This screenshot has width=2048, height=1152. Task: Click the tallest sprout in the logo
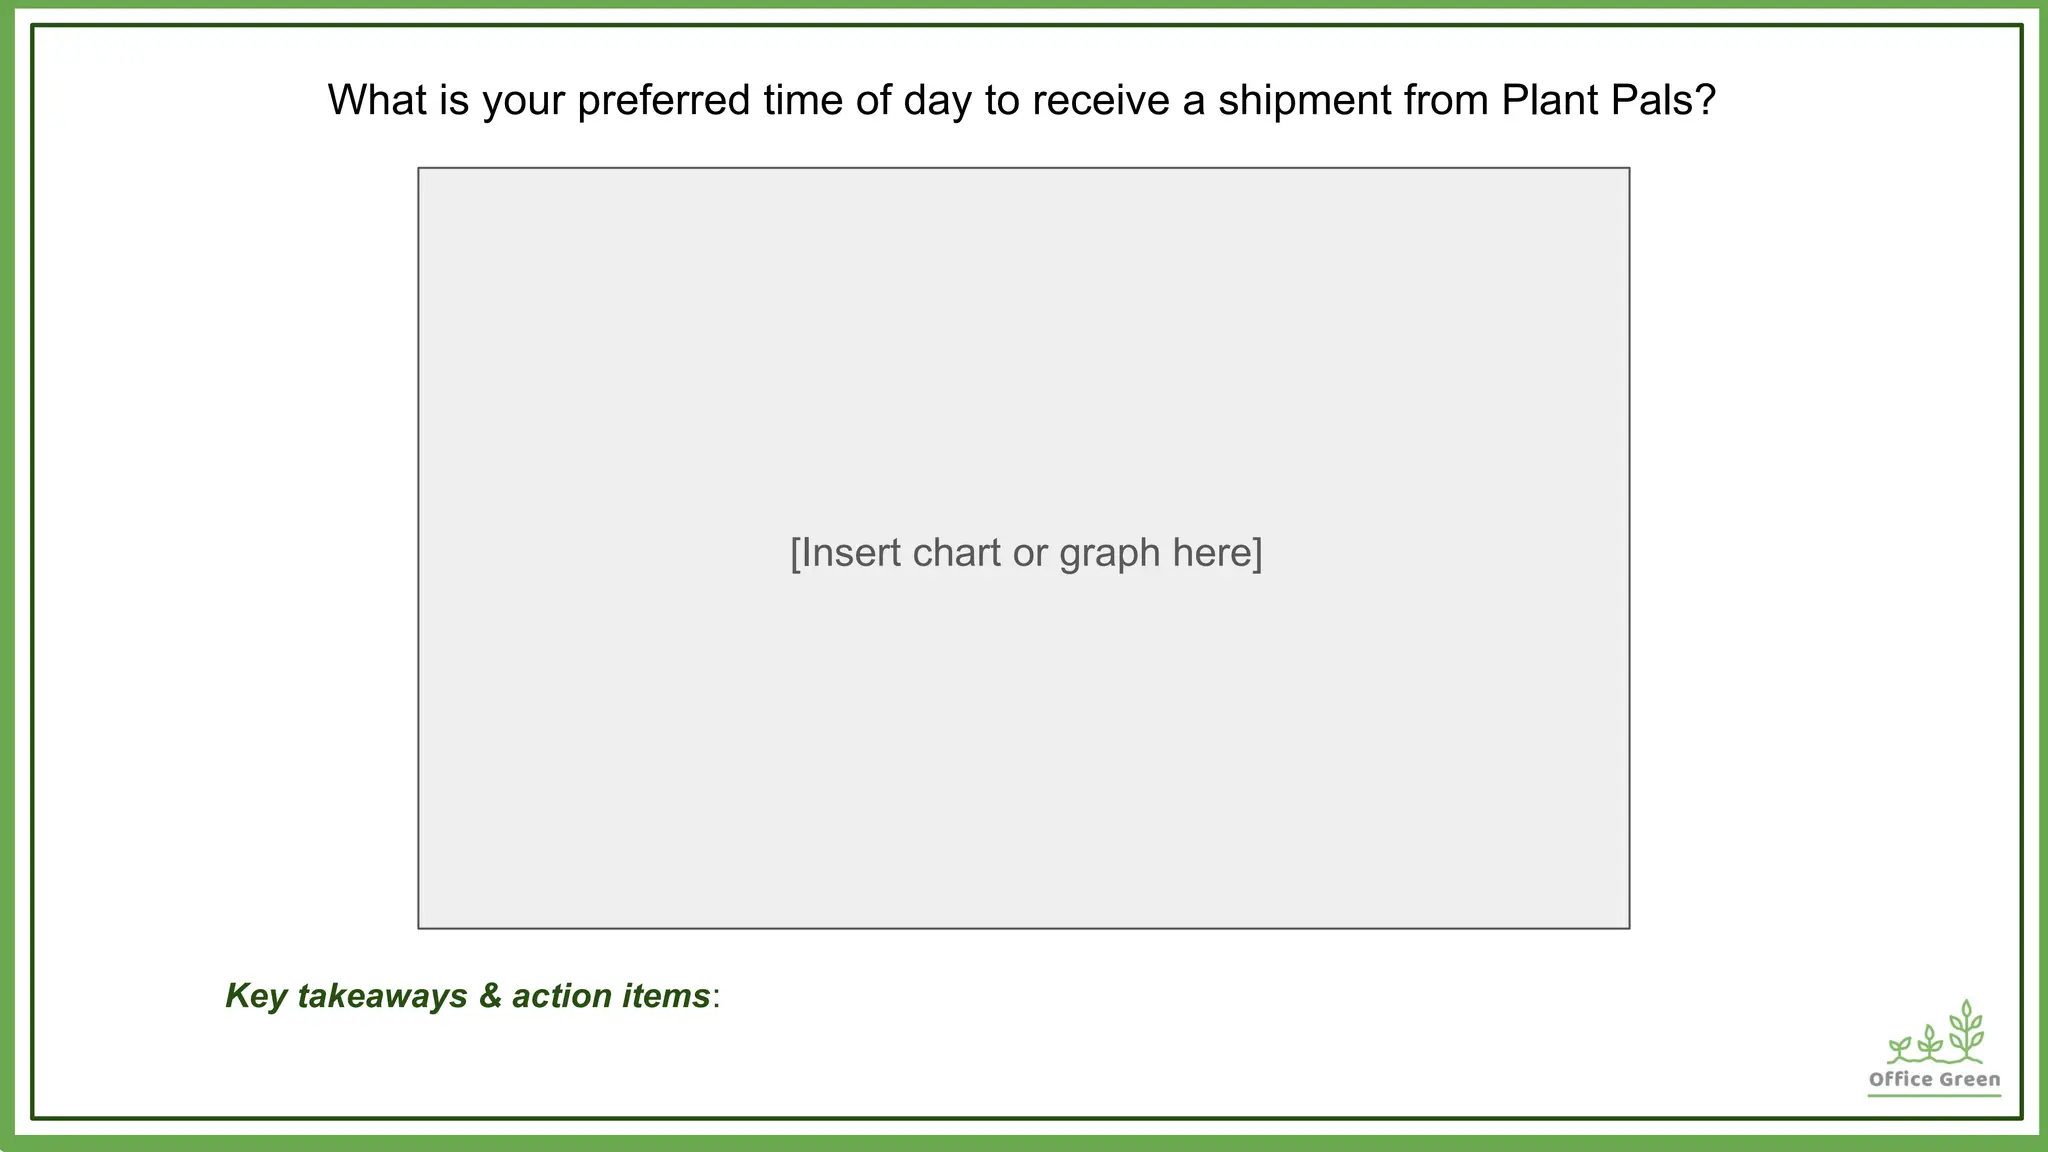pyautogui.click(x=1966, y=1030)
